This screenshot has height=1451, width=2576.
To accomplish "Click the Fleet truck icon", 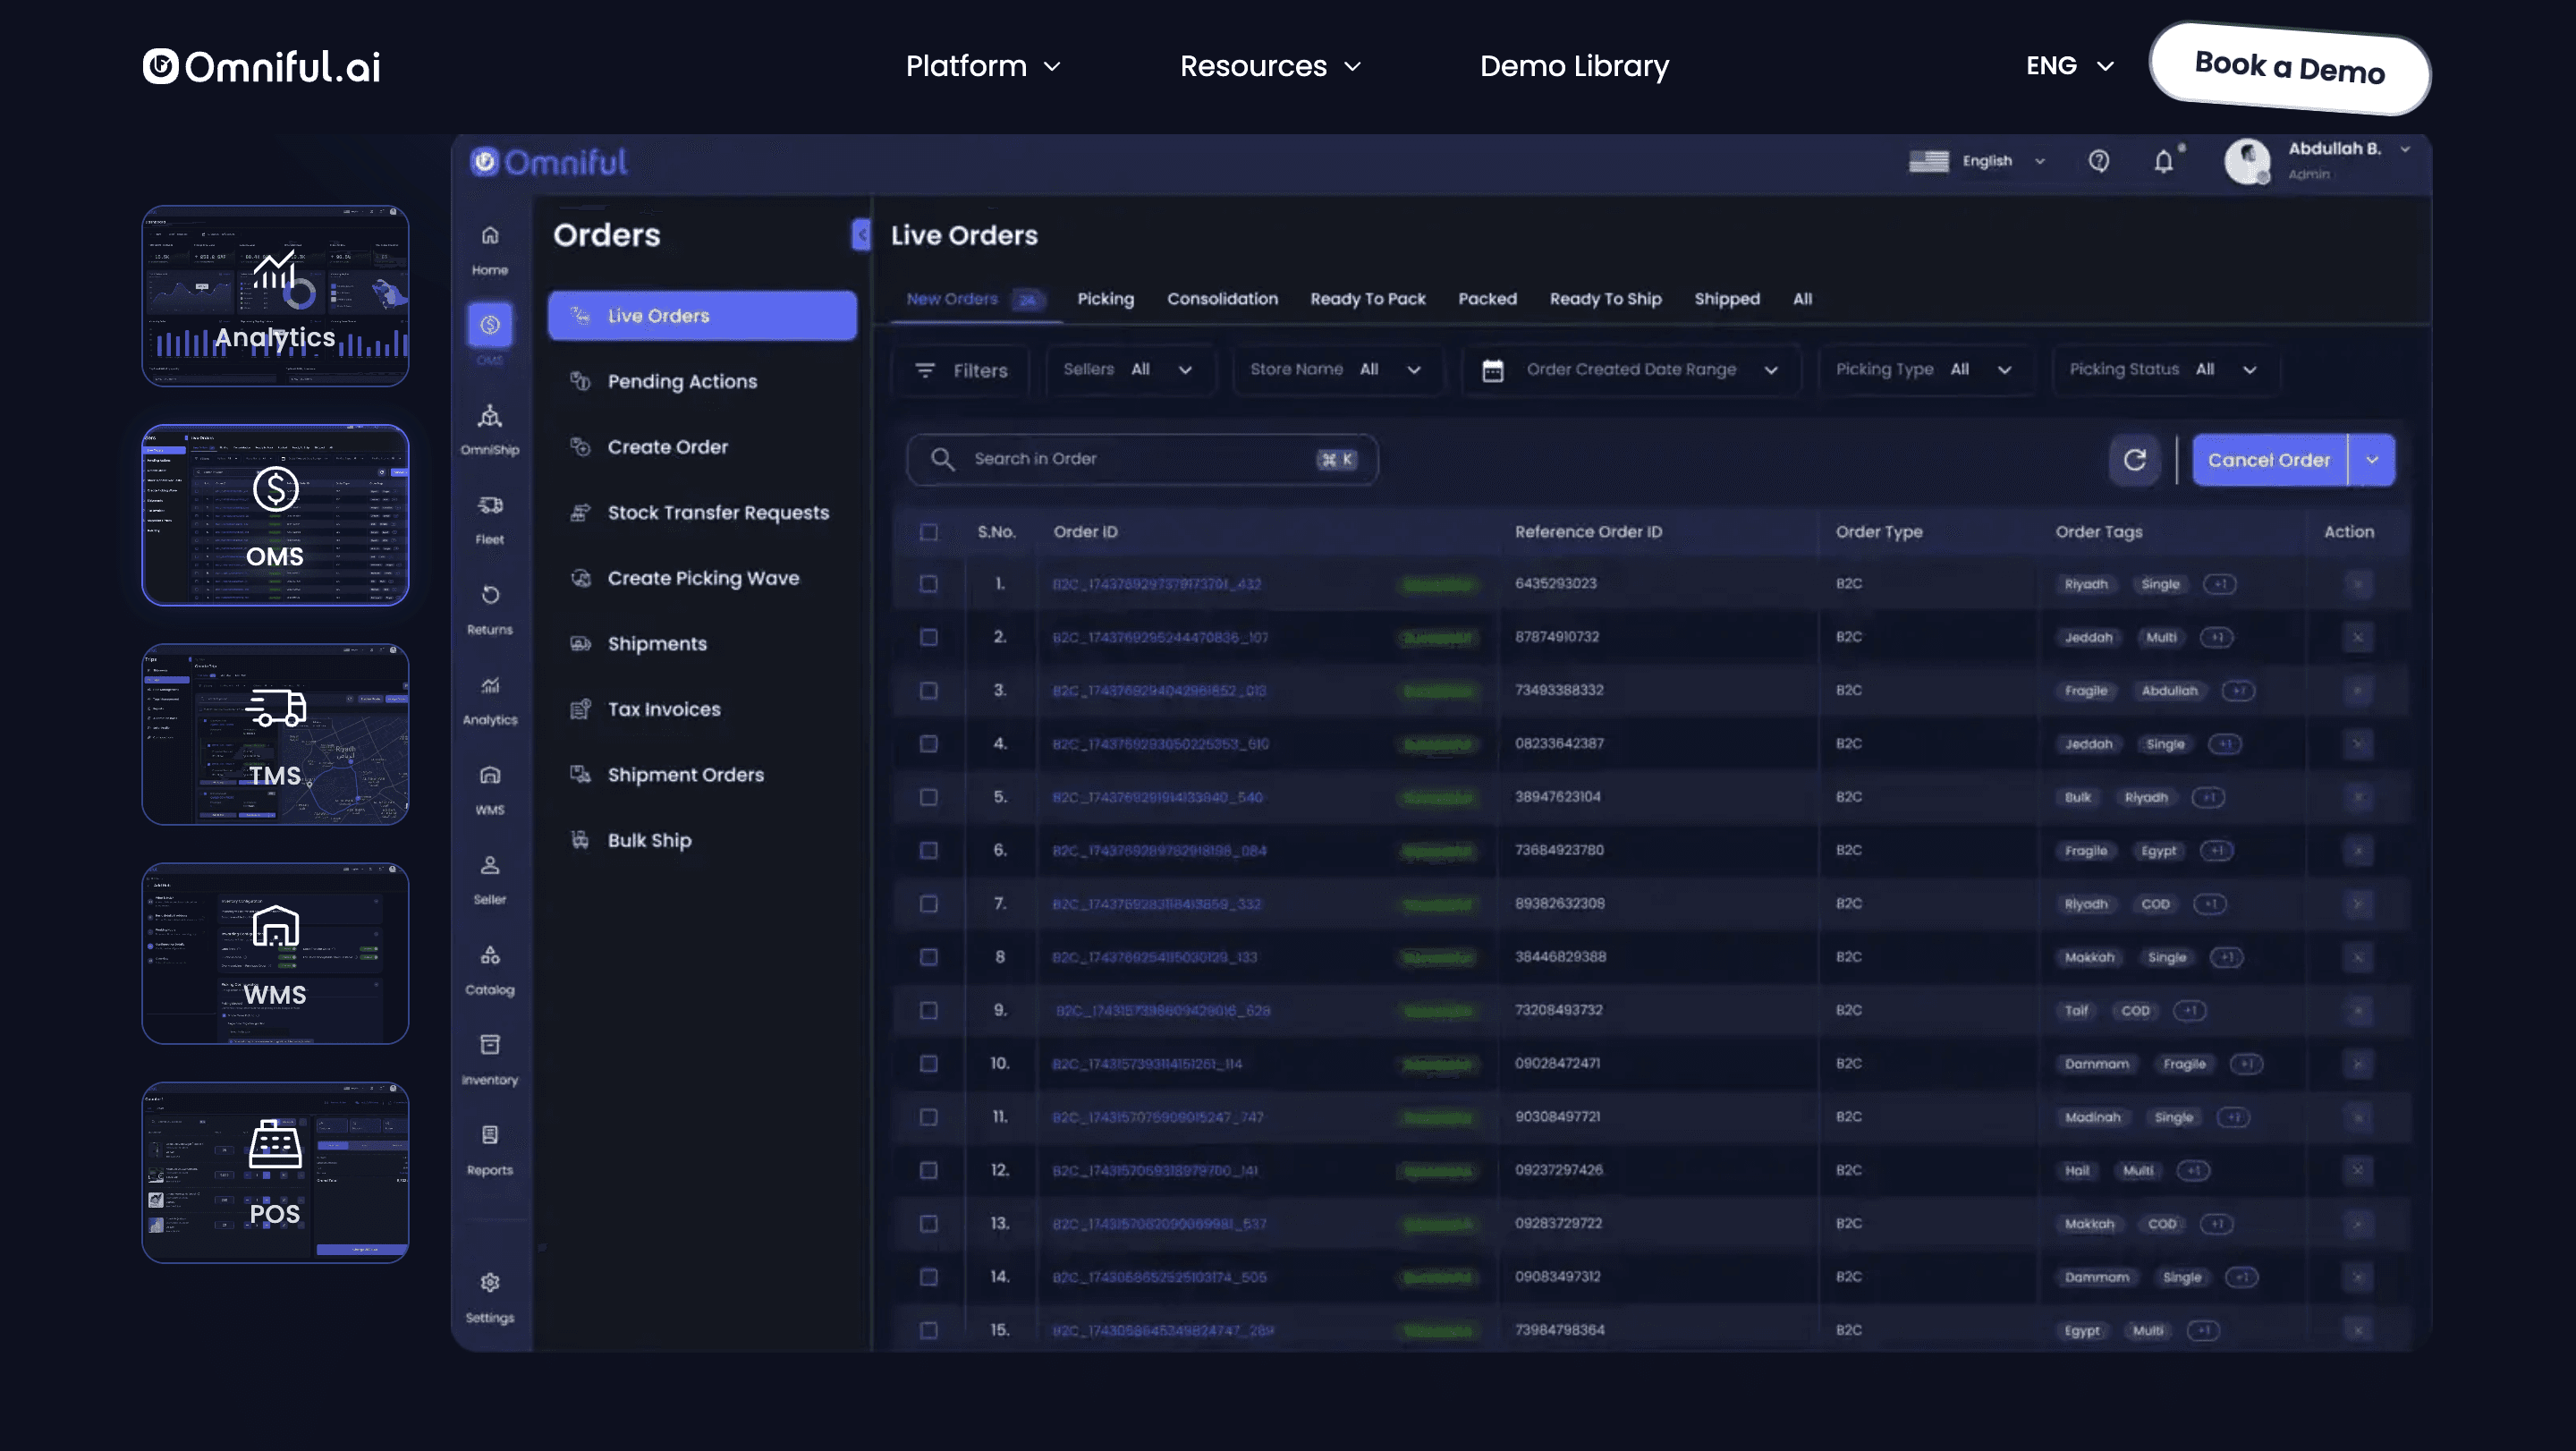I will pos(489,506).
